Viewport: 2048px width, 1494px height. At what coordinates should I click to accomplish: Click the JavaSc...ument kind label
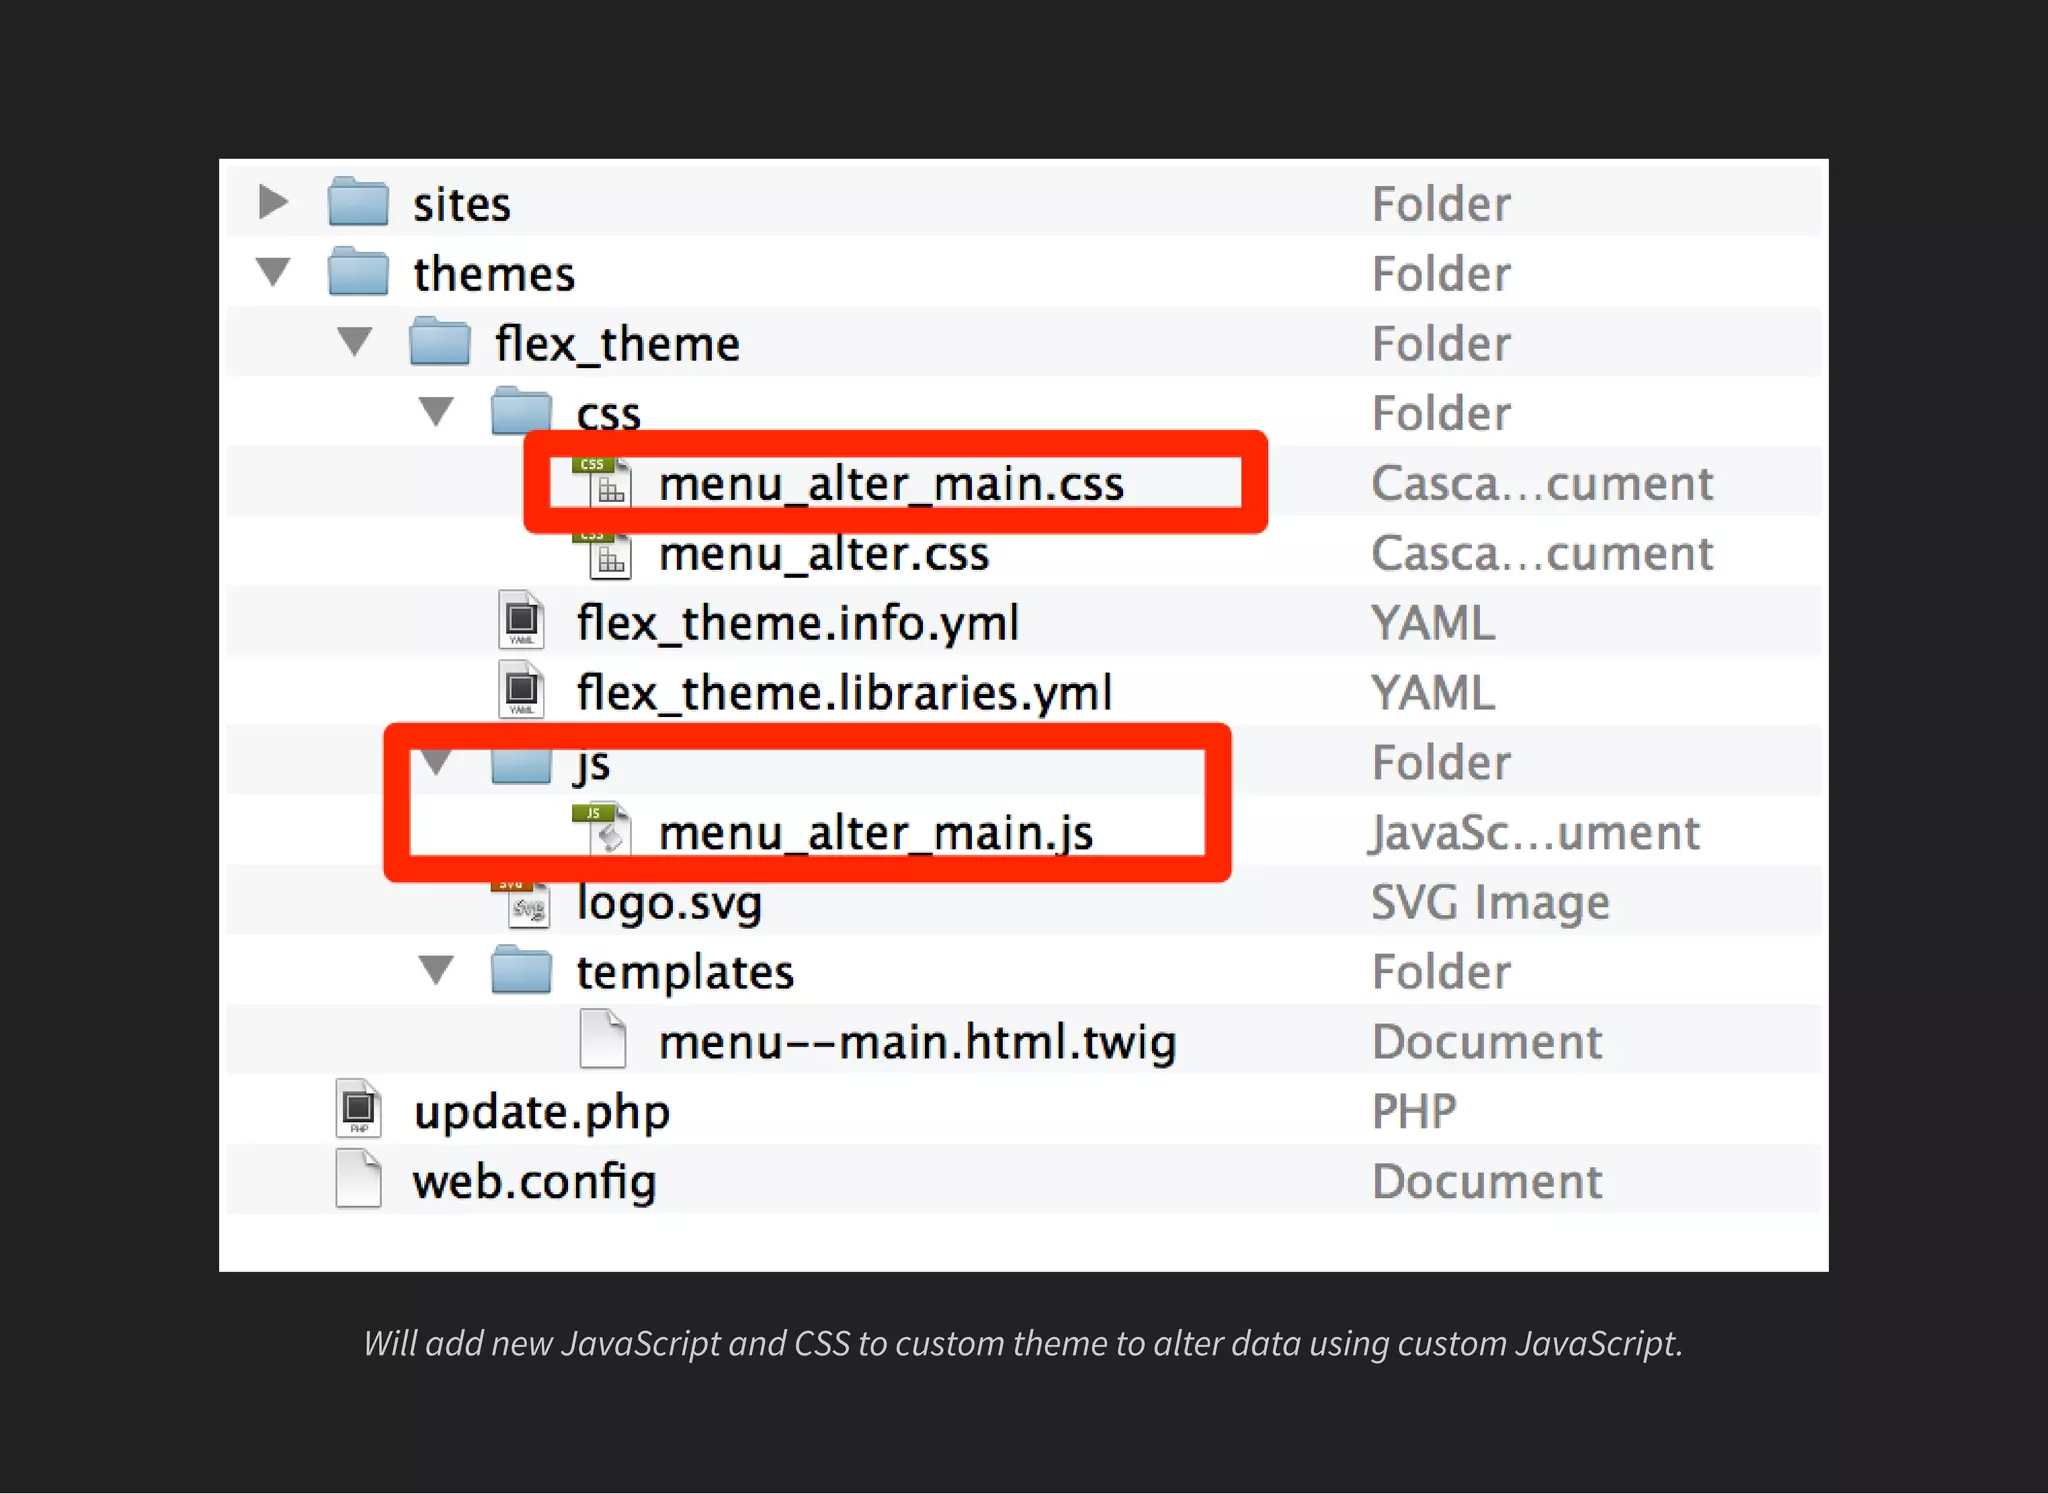pos(1534,833)
